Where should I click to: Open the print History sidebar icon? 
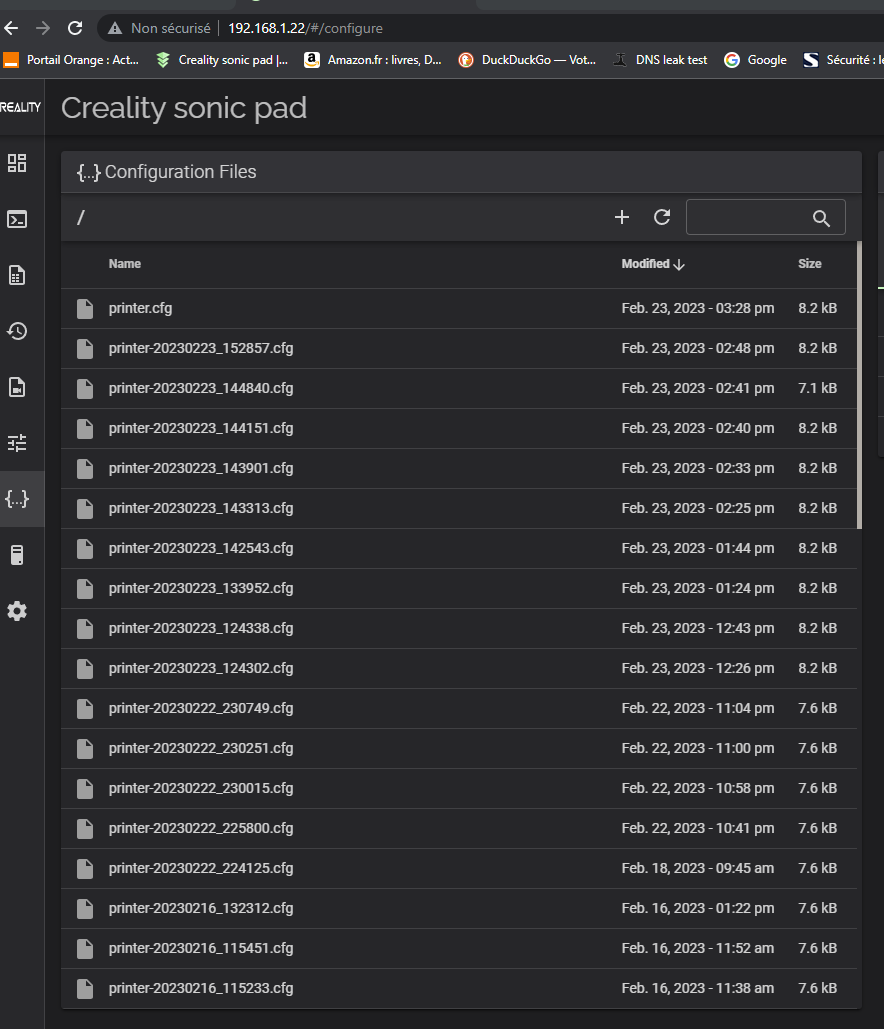coord(17,331)
